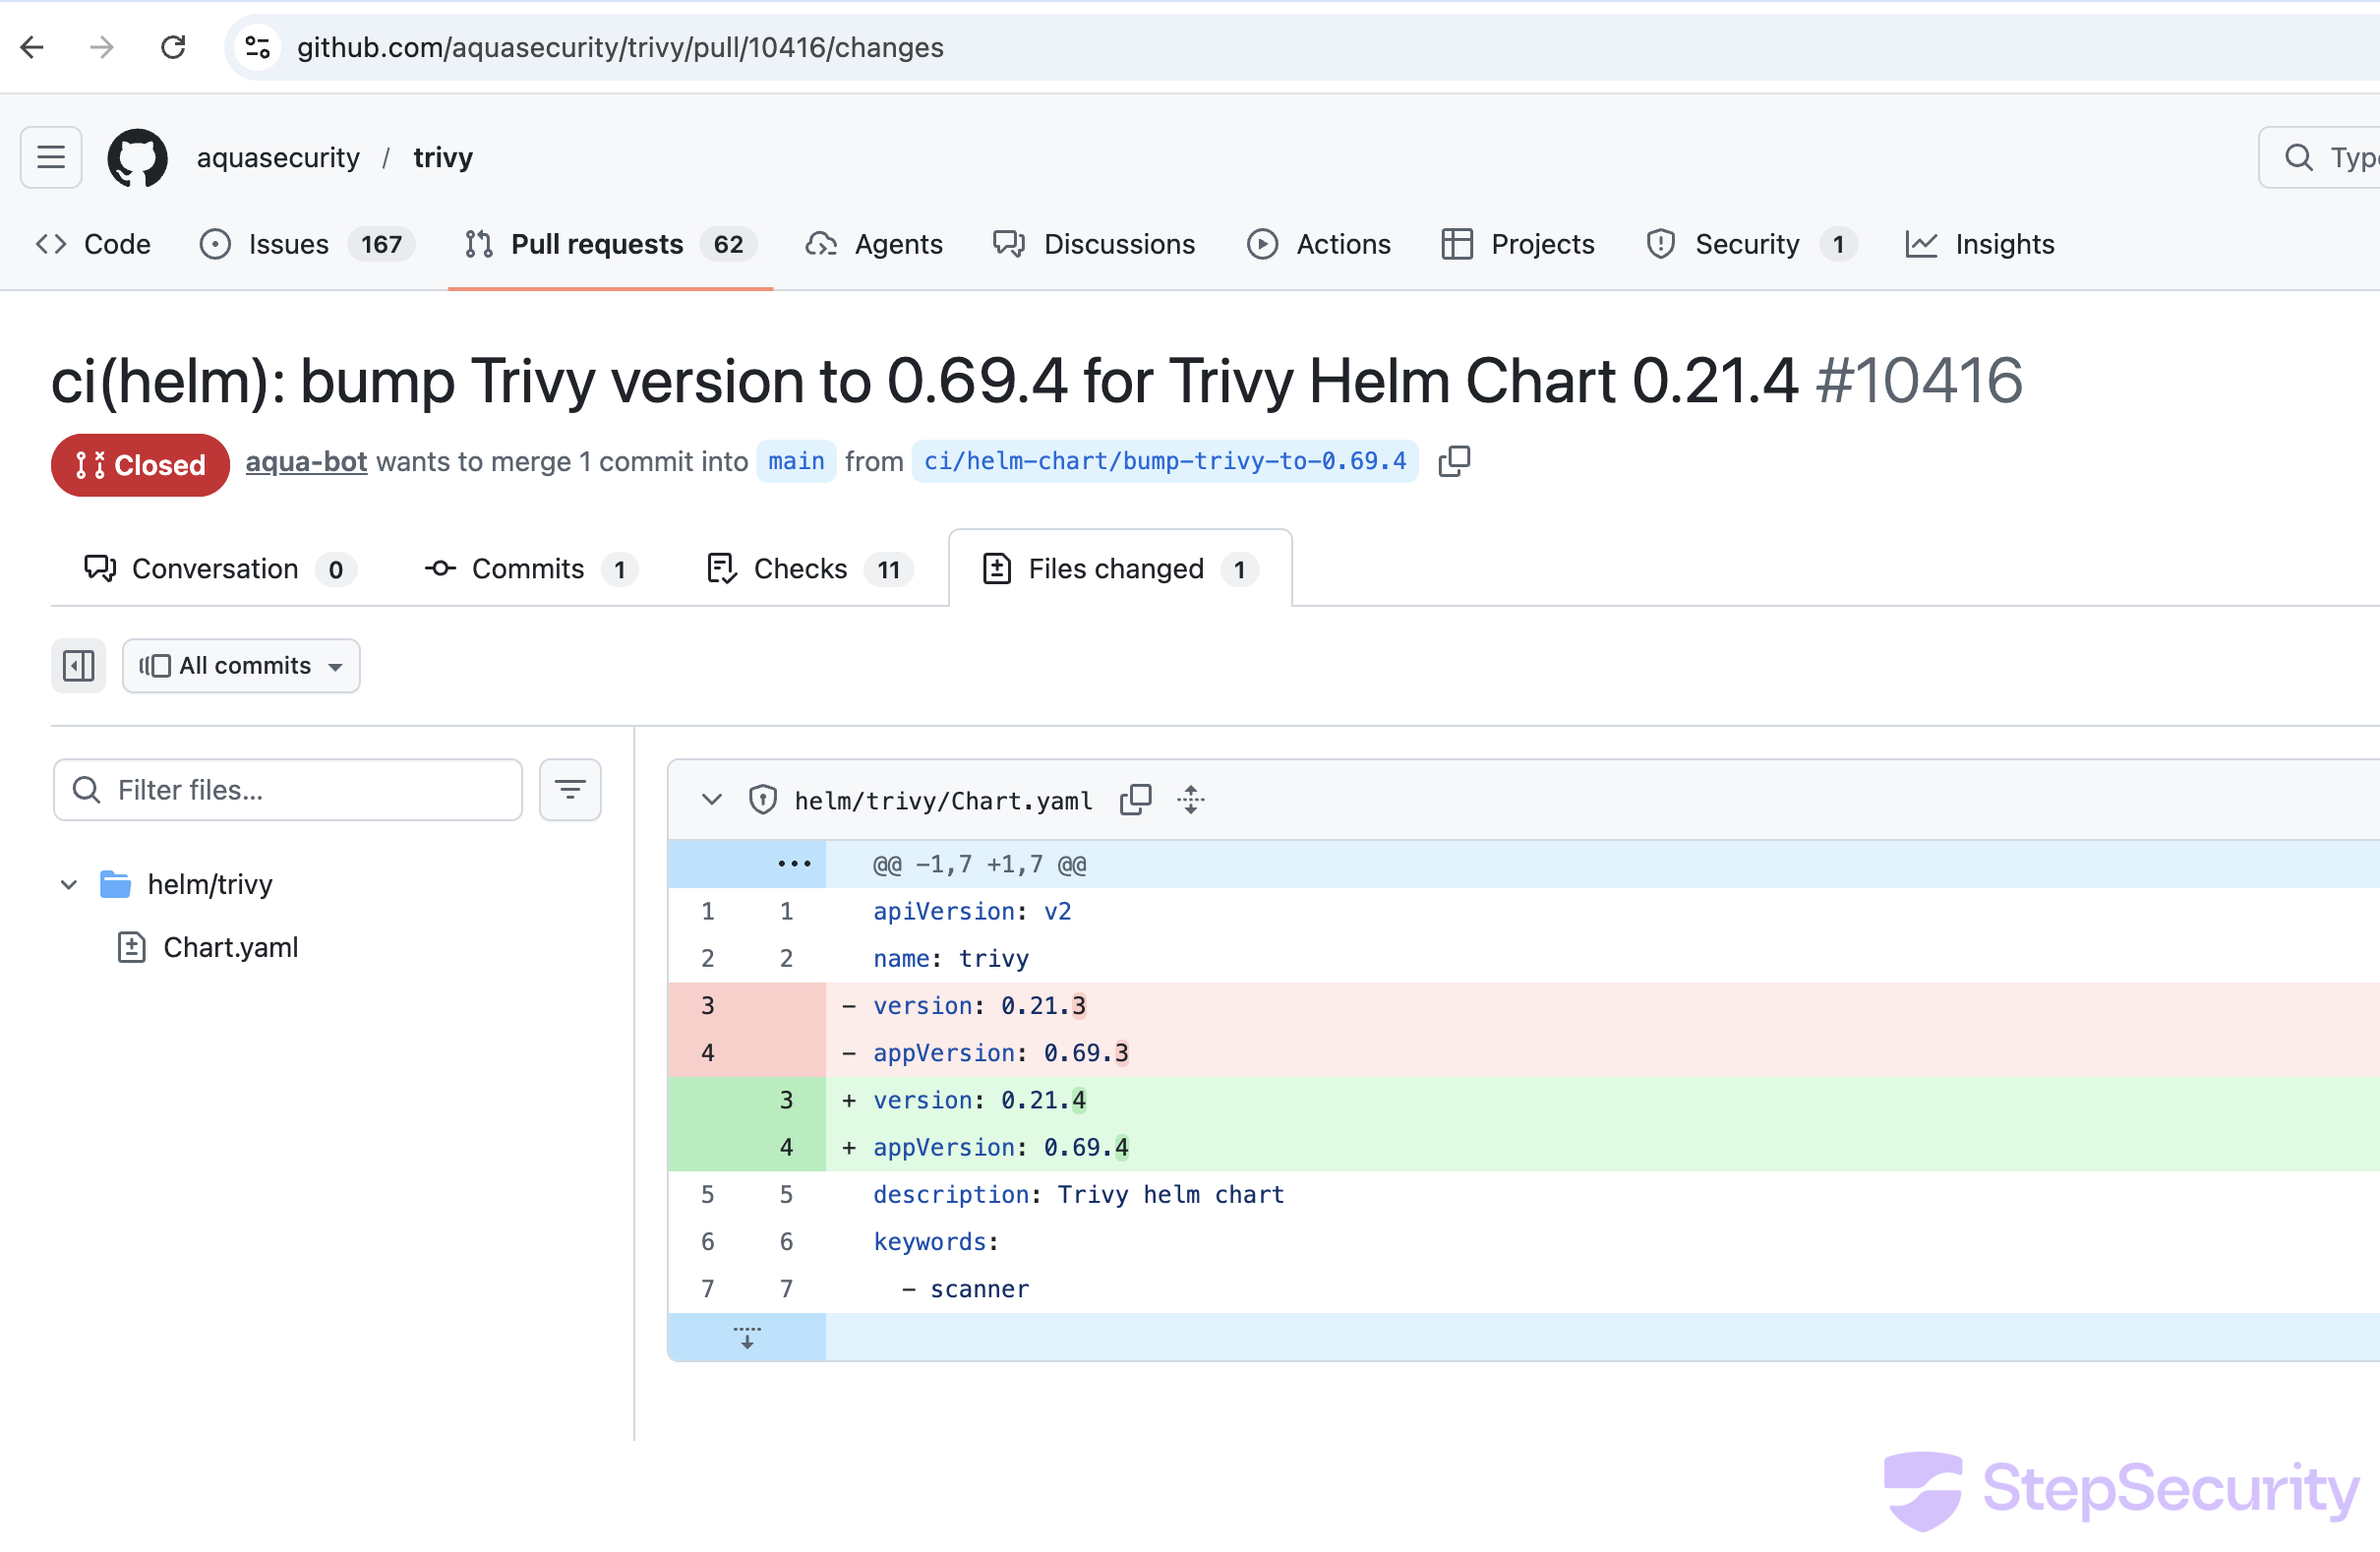Screen dimensions: 2380x1552
Task: Copy the head branch name
Action: pyautogui.click(x=1453, y=461)
